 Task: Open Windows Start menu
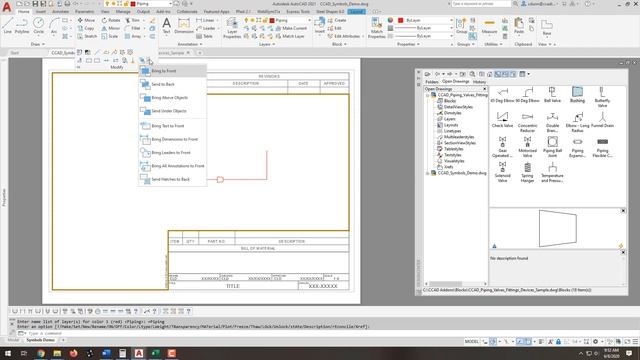pyautogui.click(x=8, y=353)
